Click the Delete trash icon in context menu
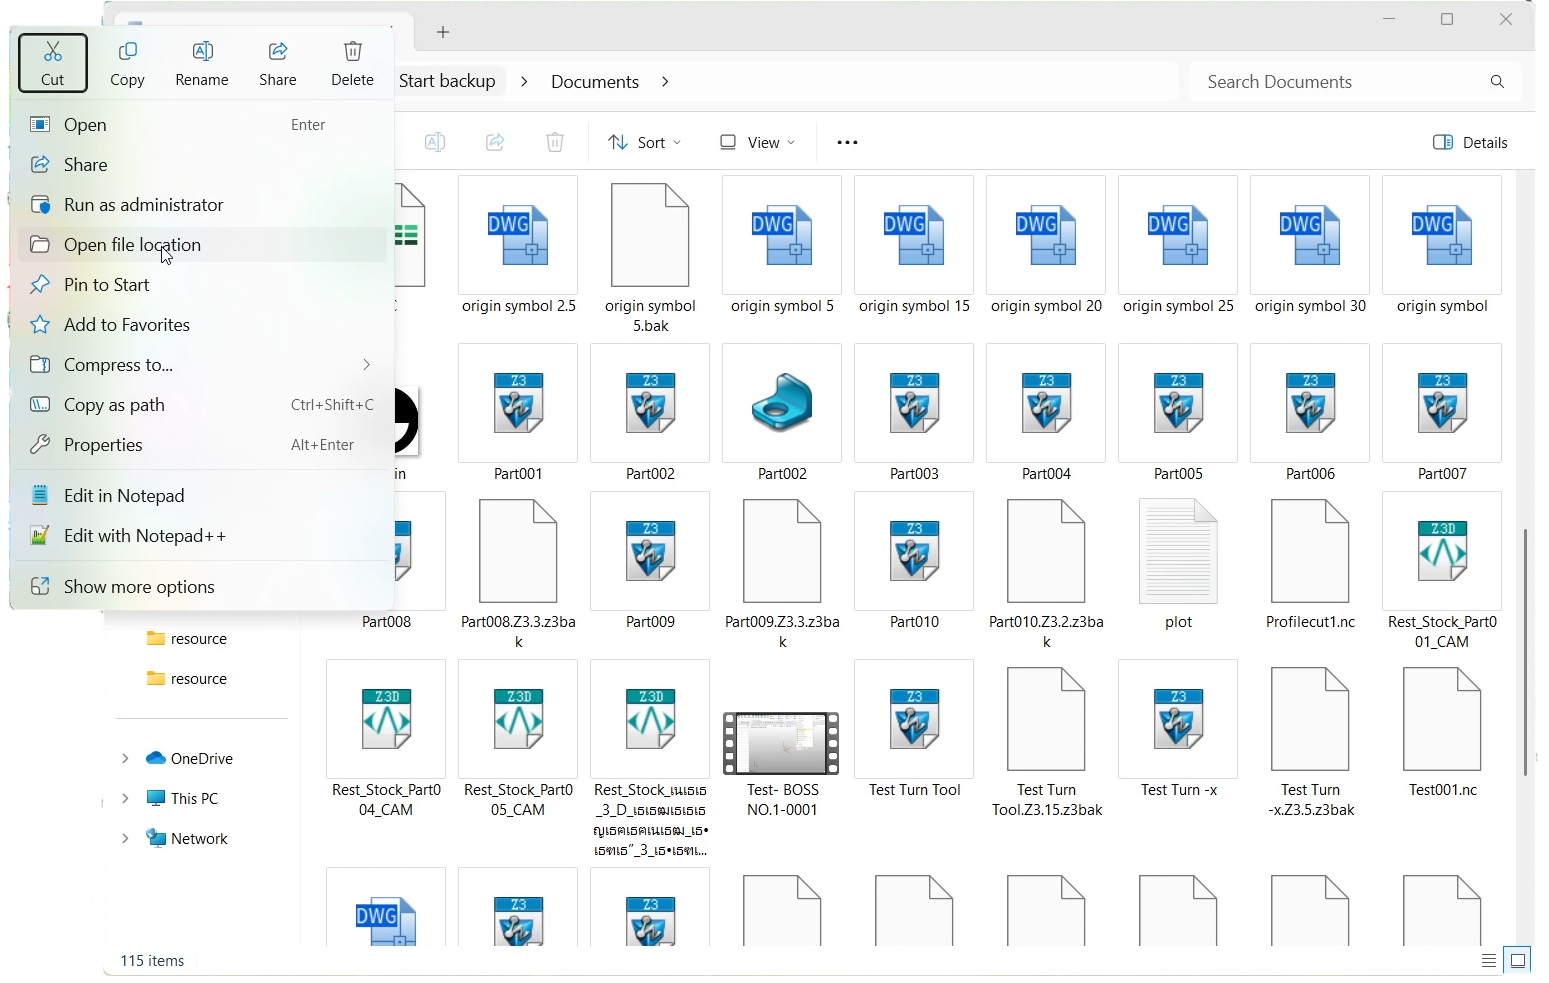The height and width of the screenshot is (983, 1549). tap(352, 63)
